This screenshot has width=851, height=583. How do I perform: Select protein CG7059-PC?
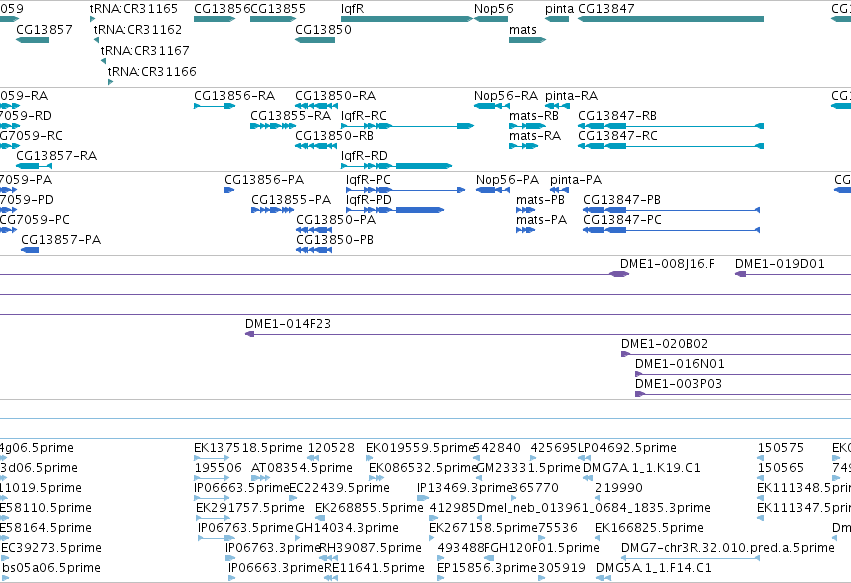coord(8,230)
